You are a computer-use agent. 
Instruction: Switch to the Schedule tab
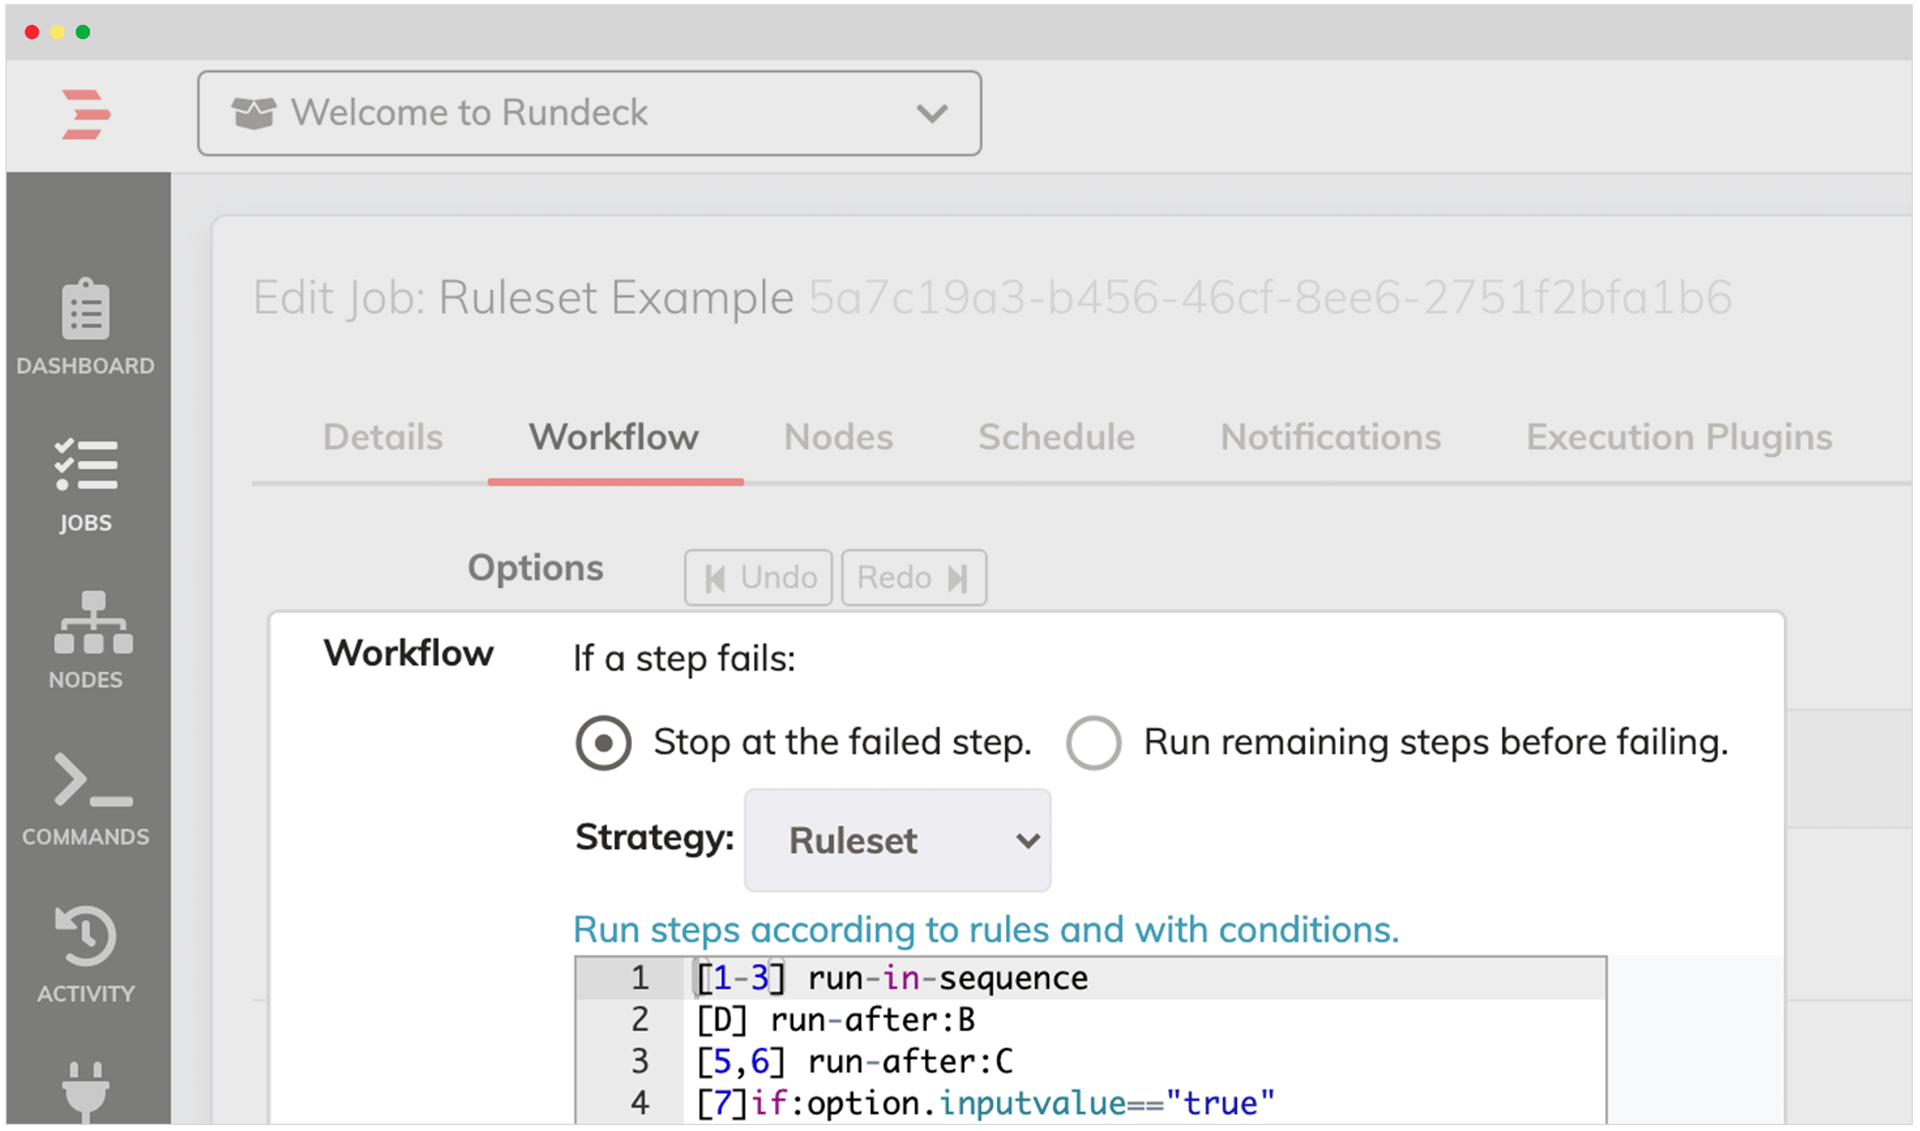point(1056,437)
